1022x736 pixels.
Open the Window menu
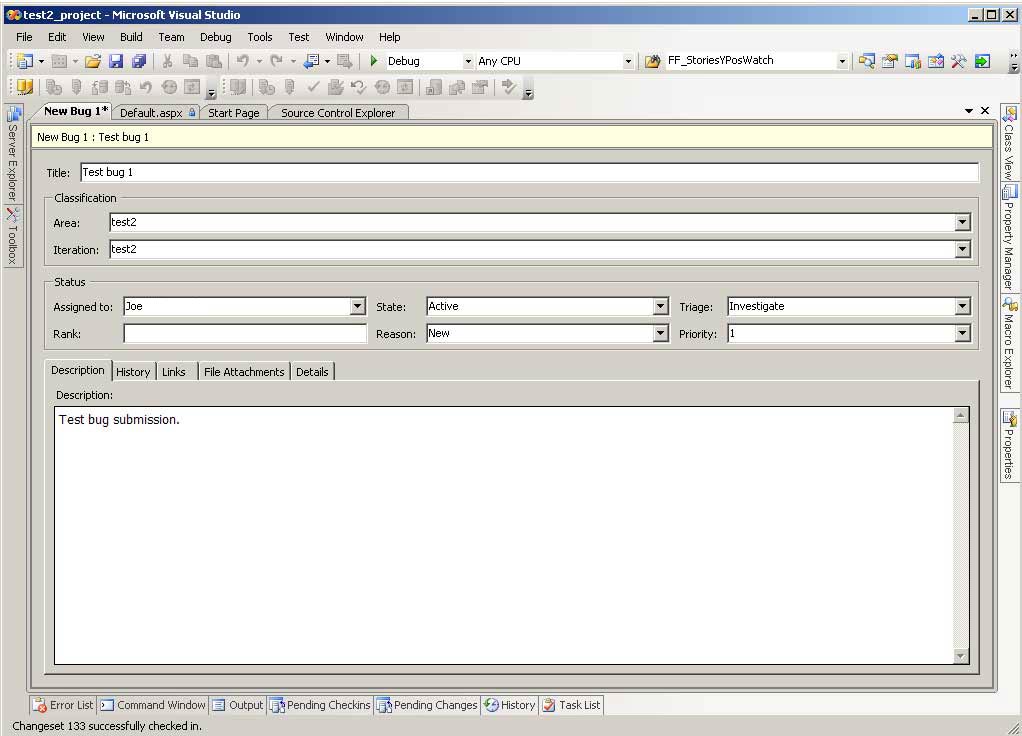click(x=344, y=37)
